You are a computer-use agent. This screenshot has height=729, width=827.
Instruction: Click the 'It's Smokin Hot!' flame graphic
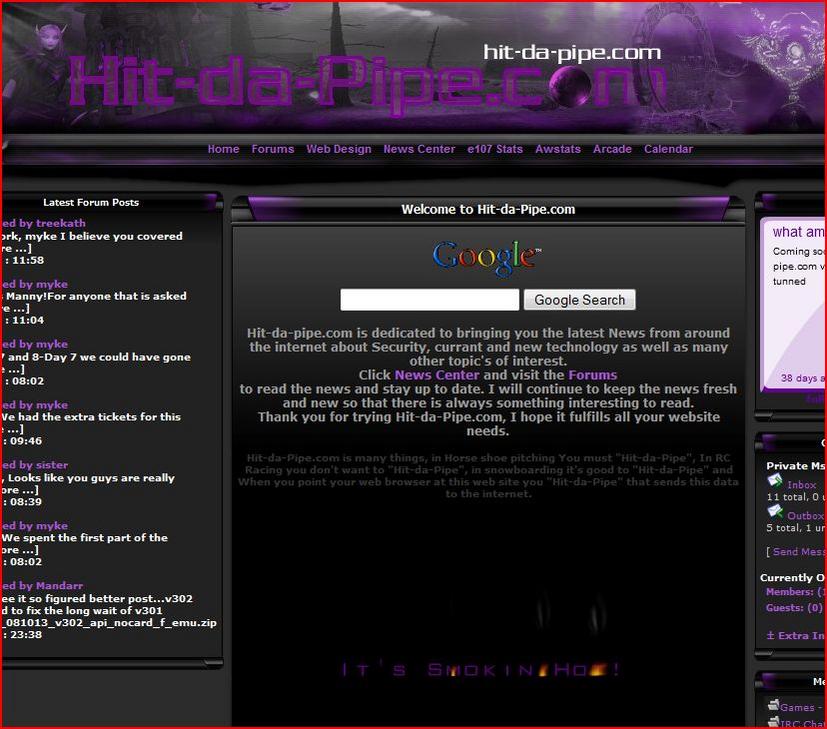[482, 669]
